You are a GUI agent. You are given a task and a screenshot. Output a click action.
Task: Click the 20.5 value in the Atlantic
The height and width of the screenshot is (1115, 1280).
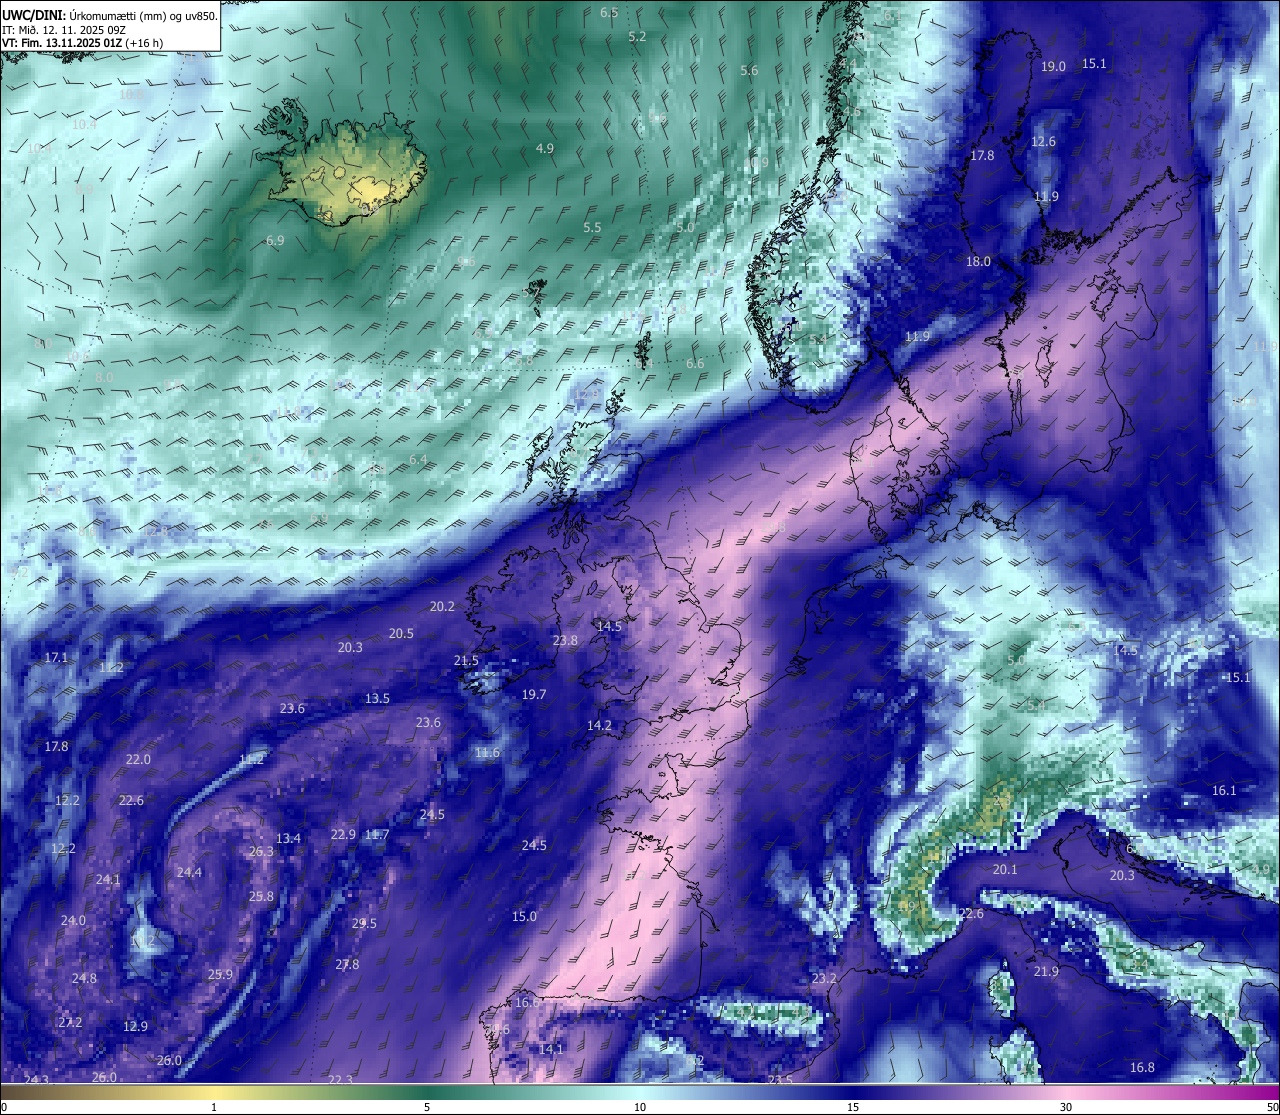[x=401, y=633]
